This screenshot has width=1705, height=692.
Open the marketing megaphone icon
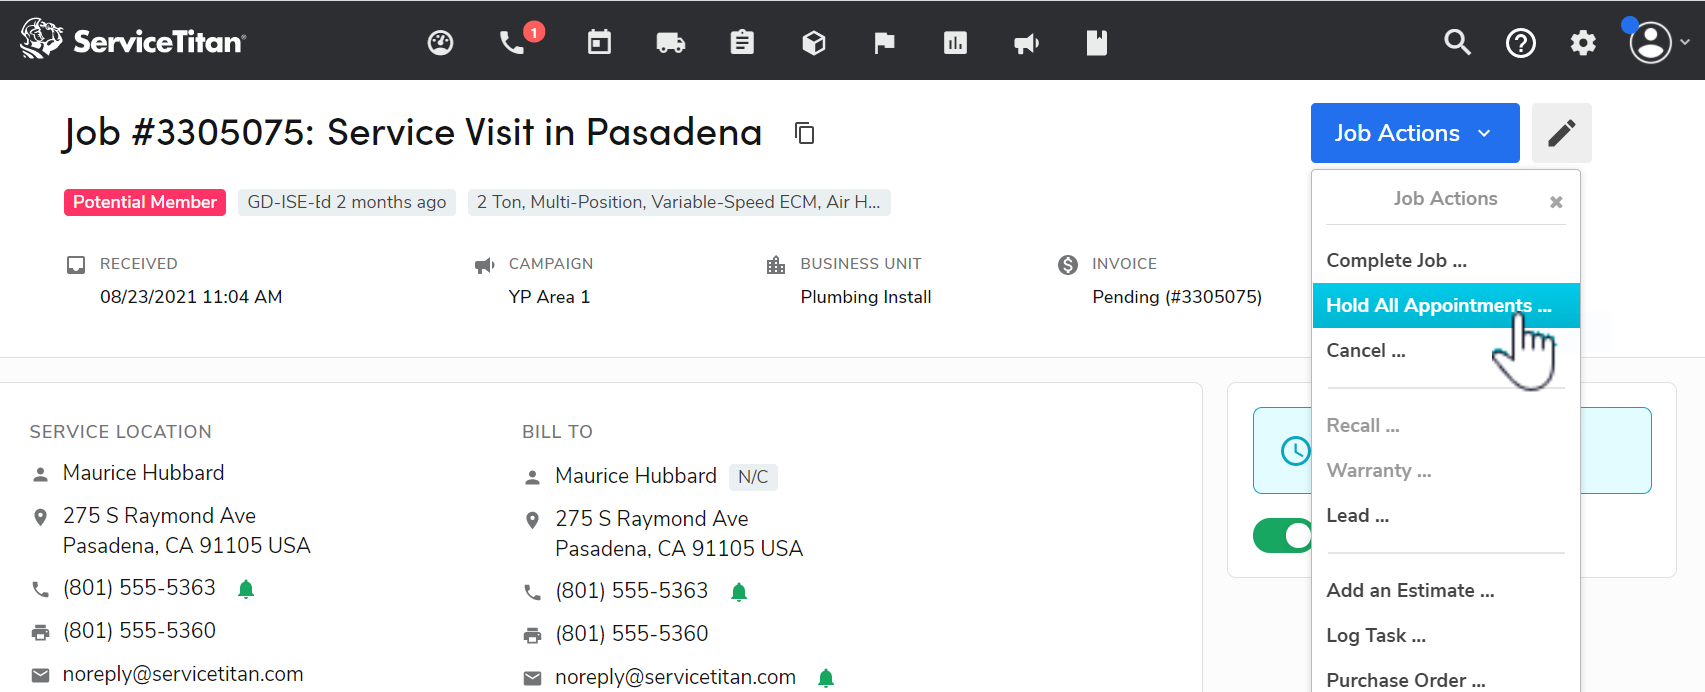click(x=1027, y=43)
